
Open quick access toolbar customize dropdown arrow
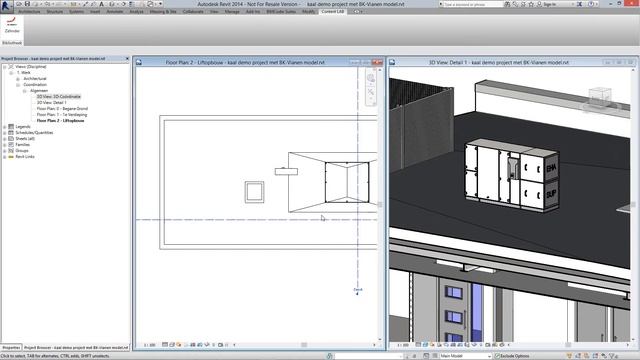[x=160, y=4]
